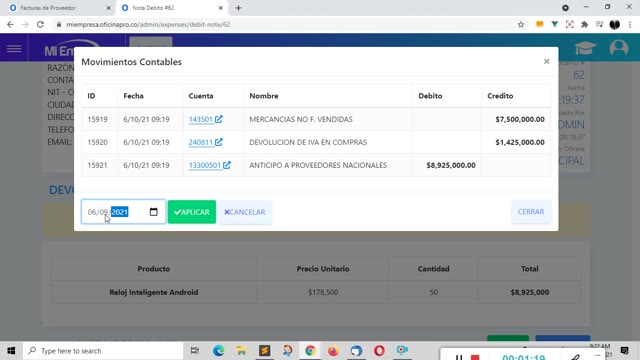Open the Chrome three-dot menu
The image size is (640, 360).
pos(630,24)
